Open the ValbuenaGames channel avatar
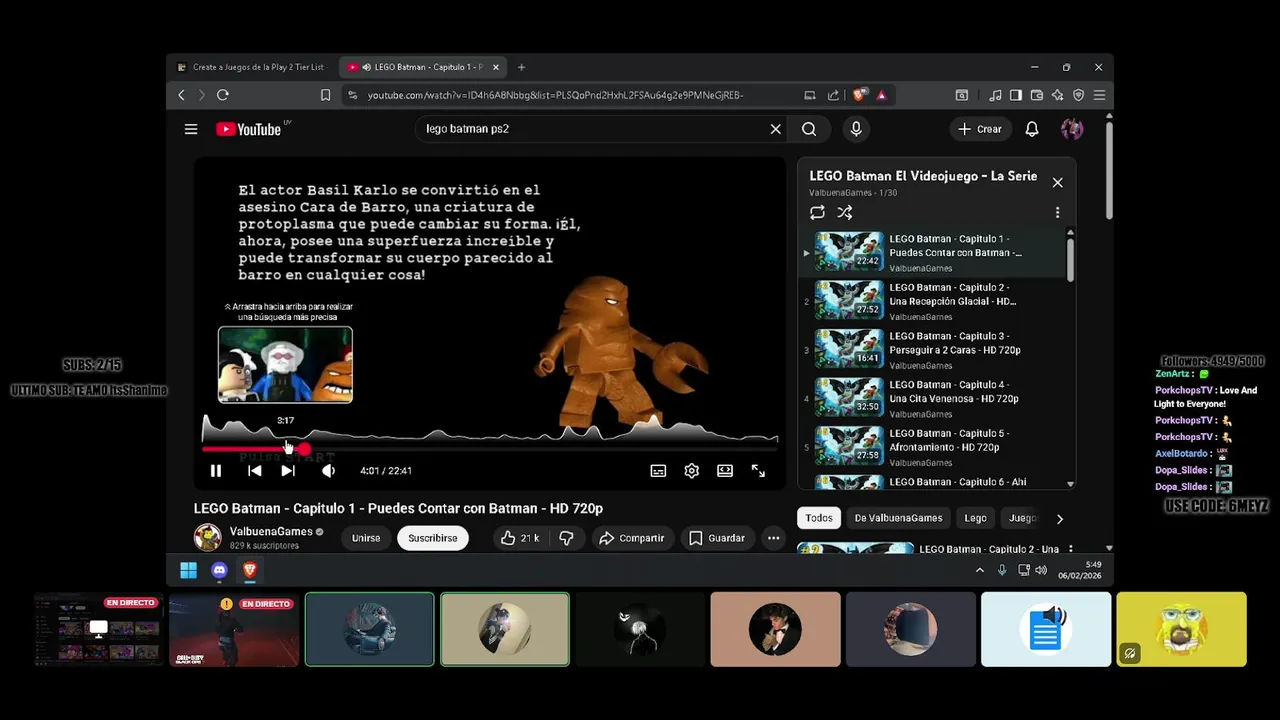The height and width of the screenshot is (720, 1280). (208, 538)
